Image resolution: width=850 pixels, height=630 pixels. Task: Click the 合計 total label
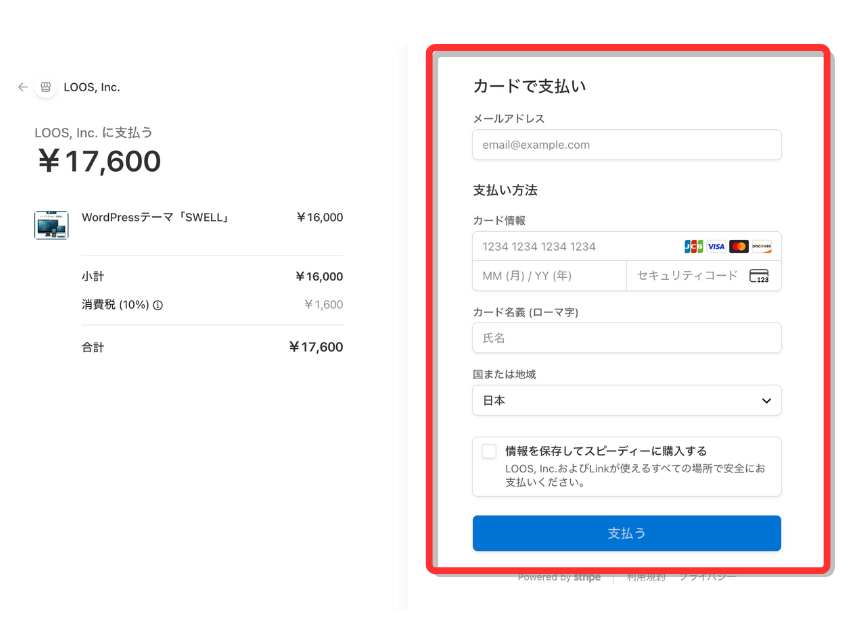coord(93,348)
